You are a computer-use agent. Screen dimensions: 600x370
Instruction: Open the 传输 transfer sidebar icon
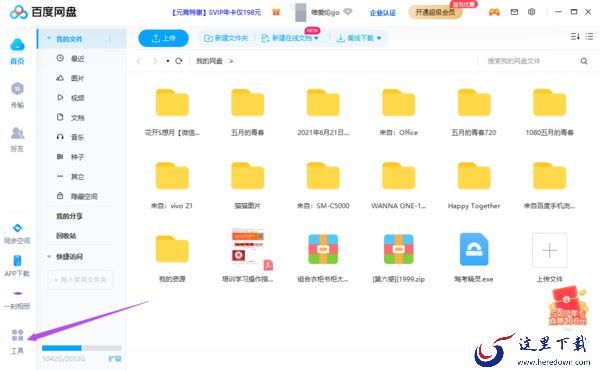[x=17, y=89]
